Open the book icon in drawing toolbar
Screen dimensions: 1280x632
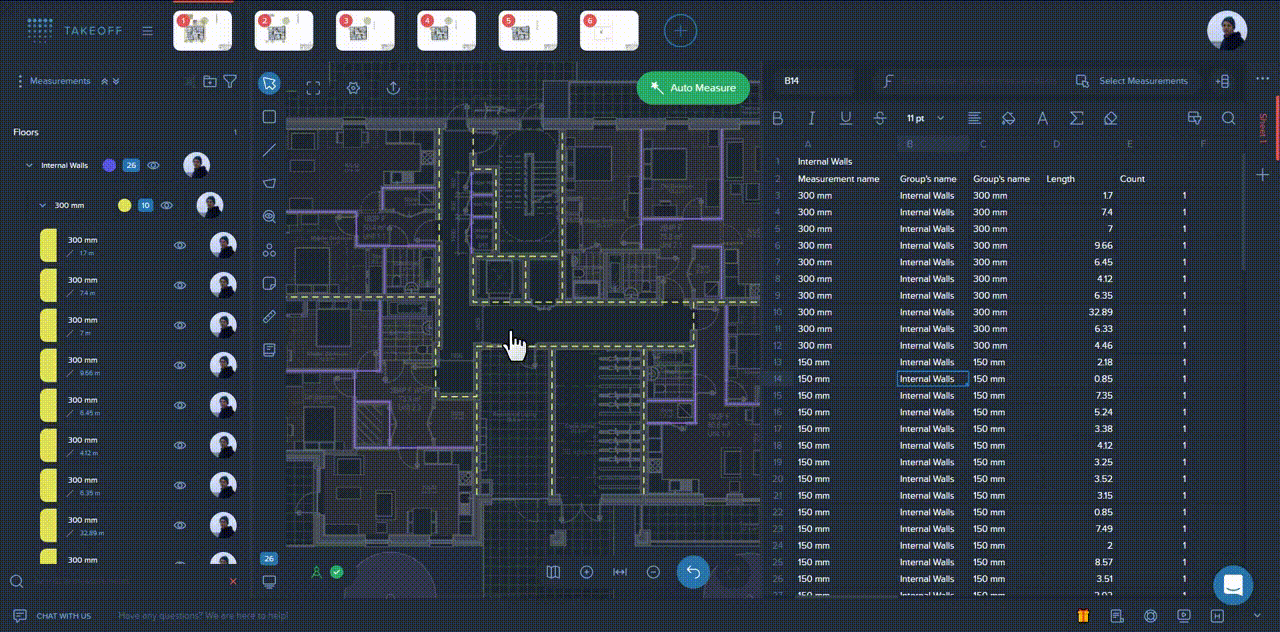(x=269, y=349)
